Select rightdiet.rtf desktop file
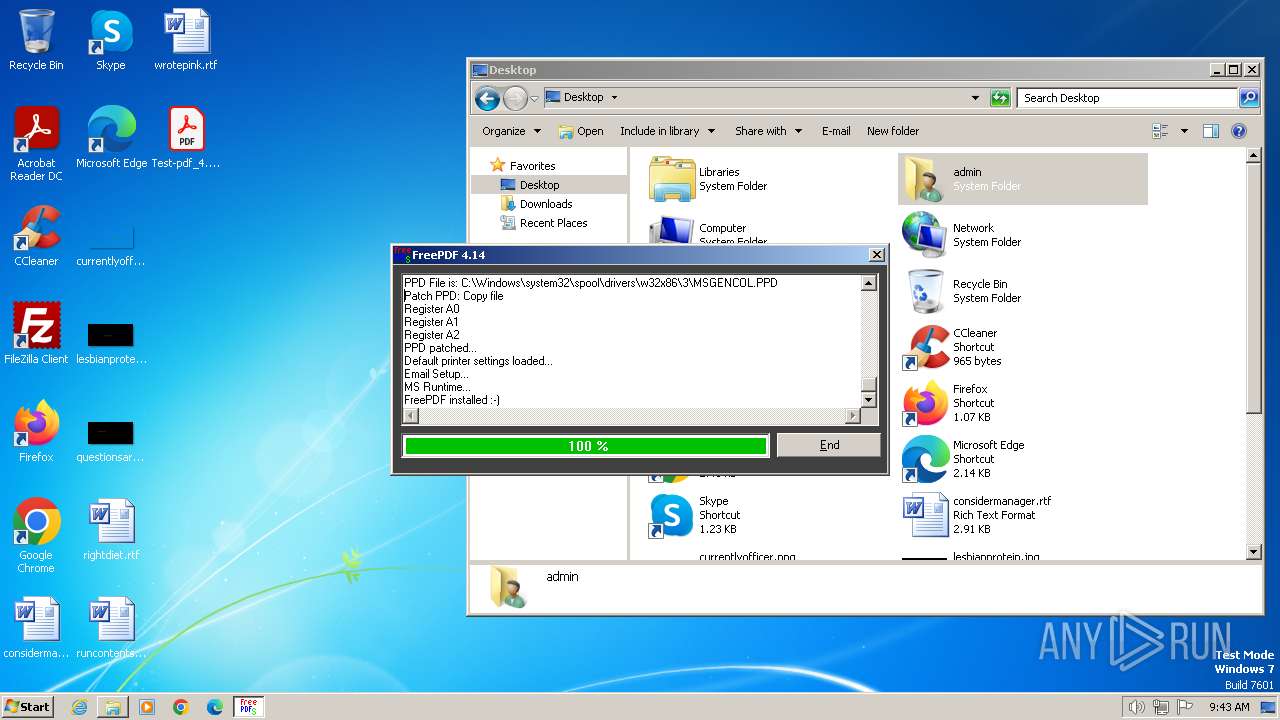 coord(111,529)
